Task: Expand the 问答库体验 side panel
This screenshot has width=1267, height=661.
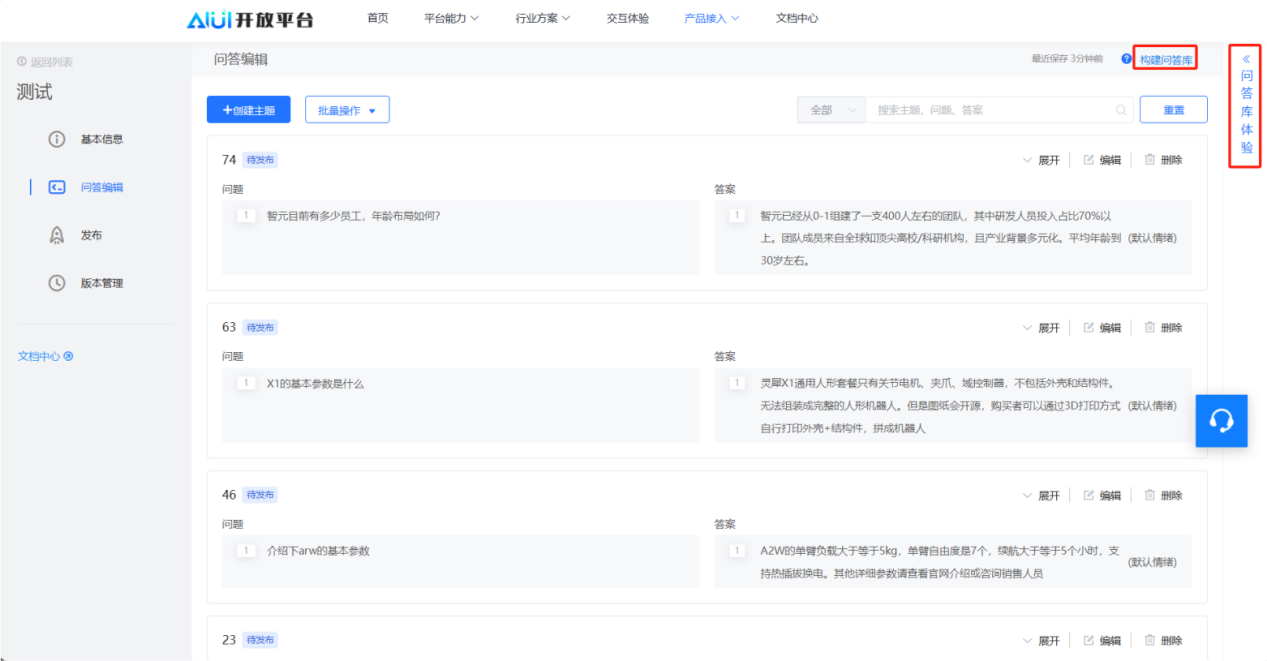Action: [x=1246, y=104]
